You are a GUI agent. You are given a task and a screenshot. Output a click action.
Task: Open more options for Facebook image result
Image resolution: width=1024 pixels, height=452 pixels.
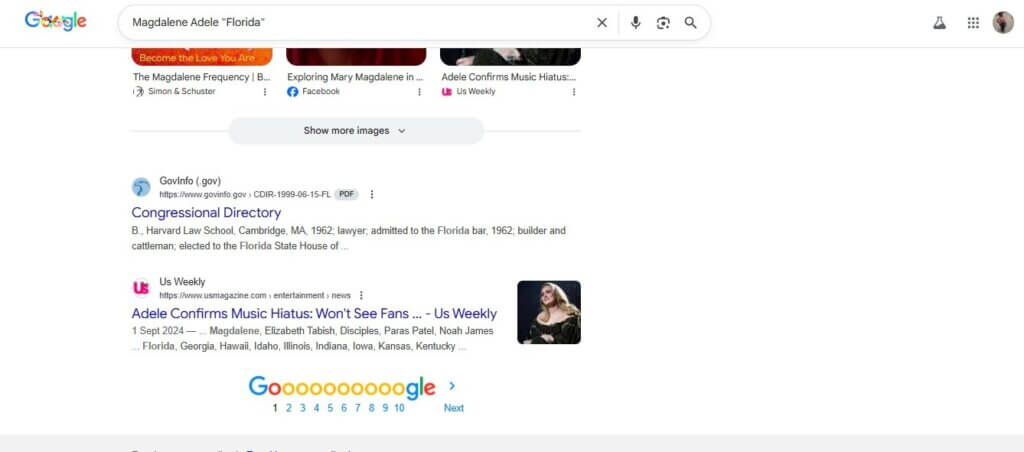tap(419, 91)
